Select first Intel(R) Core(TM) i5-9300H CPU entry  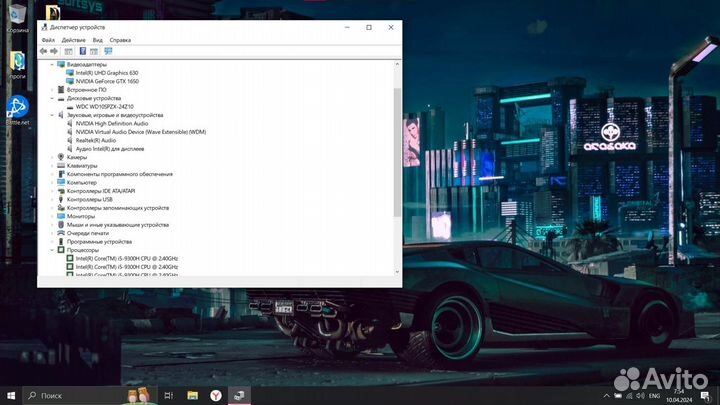127,259
